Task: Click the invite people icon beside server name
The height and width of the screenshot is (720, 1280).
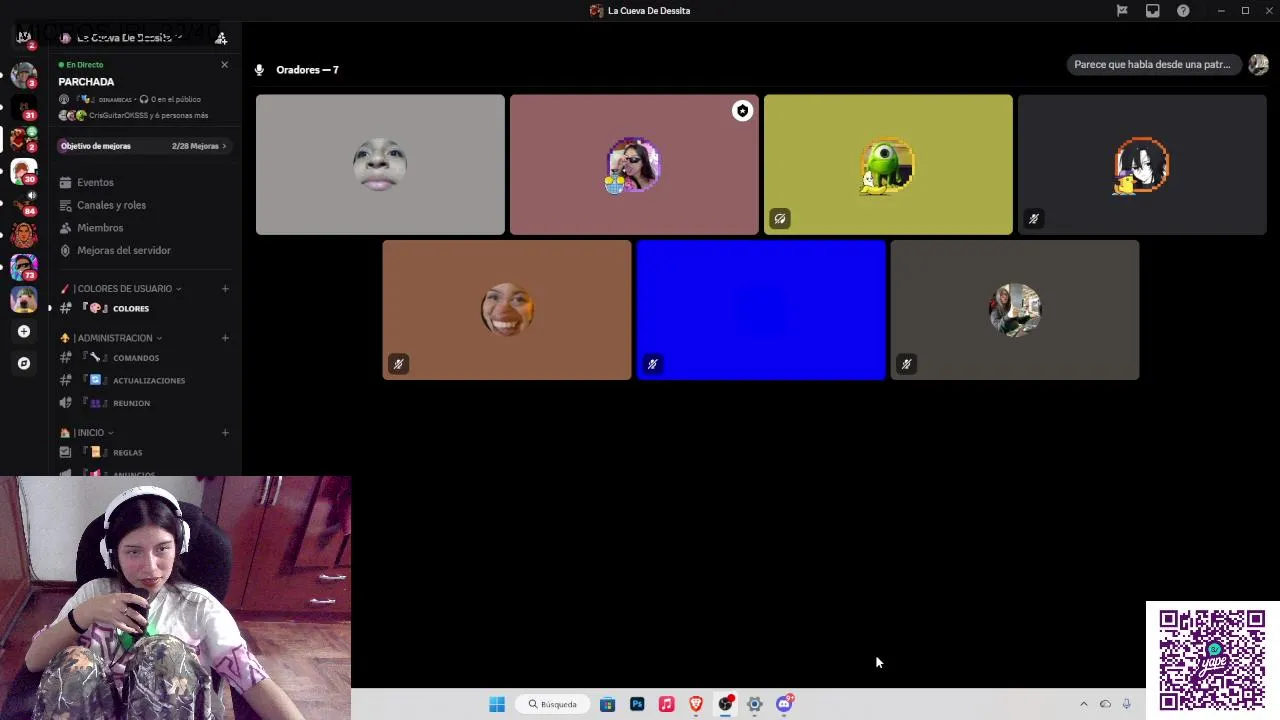Action: 221,38
